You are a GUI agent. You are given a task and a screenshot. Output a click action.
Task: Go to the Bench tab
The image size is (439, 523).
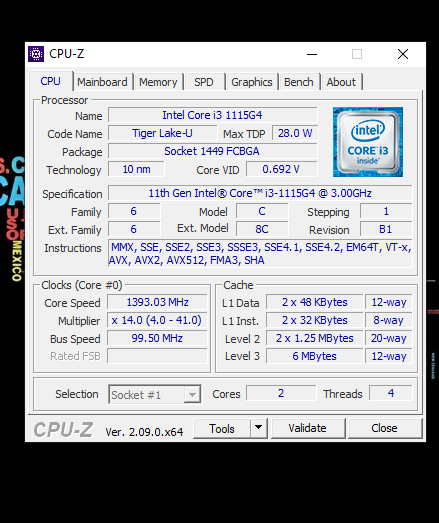(x=299, y=82)
